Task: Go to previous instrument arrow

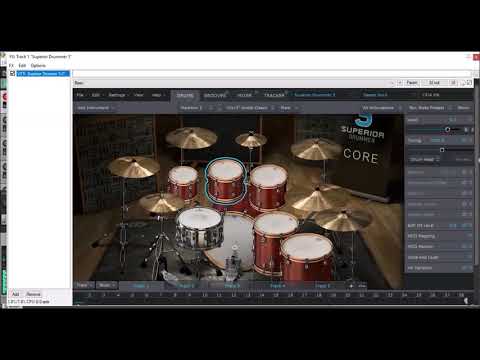Action: pyautogui.click(x=211, y=108)
